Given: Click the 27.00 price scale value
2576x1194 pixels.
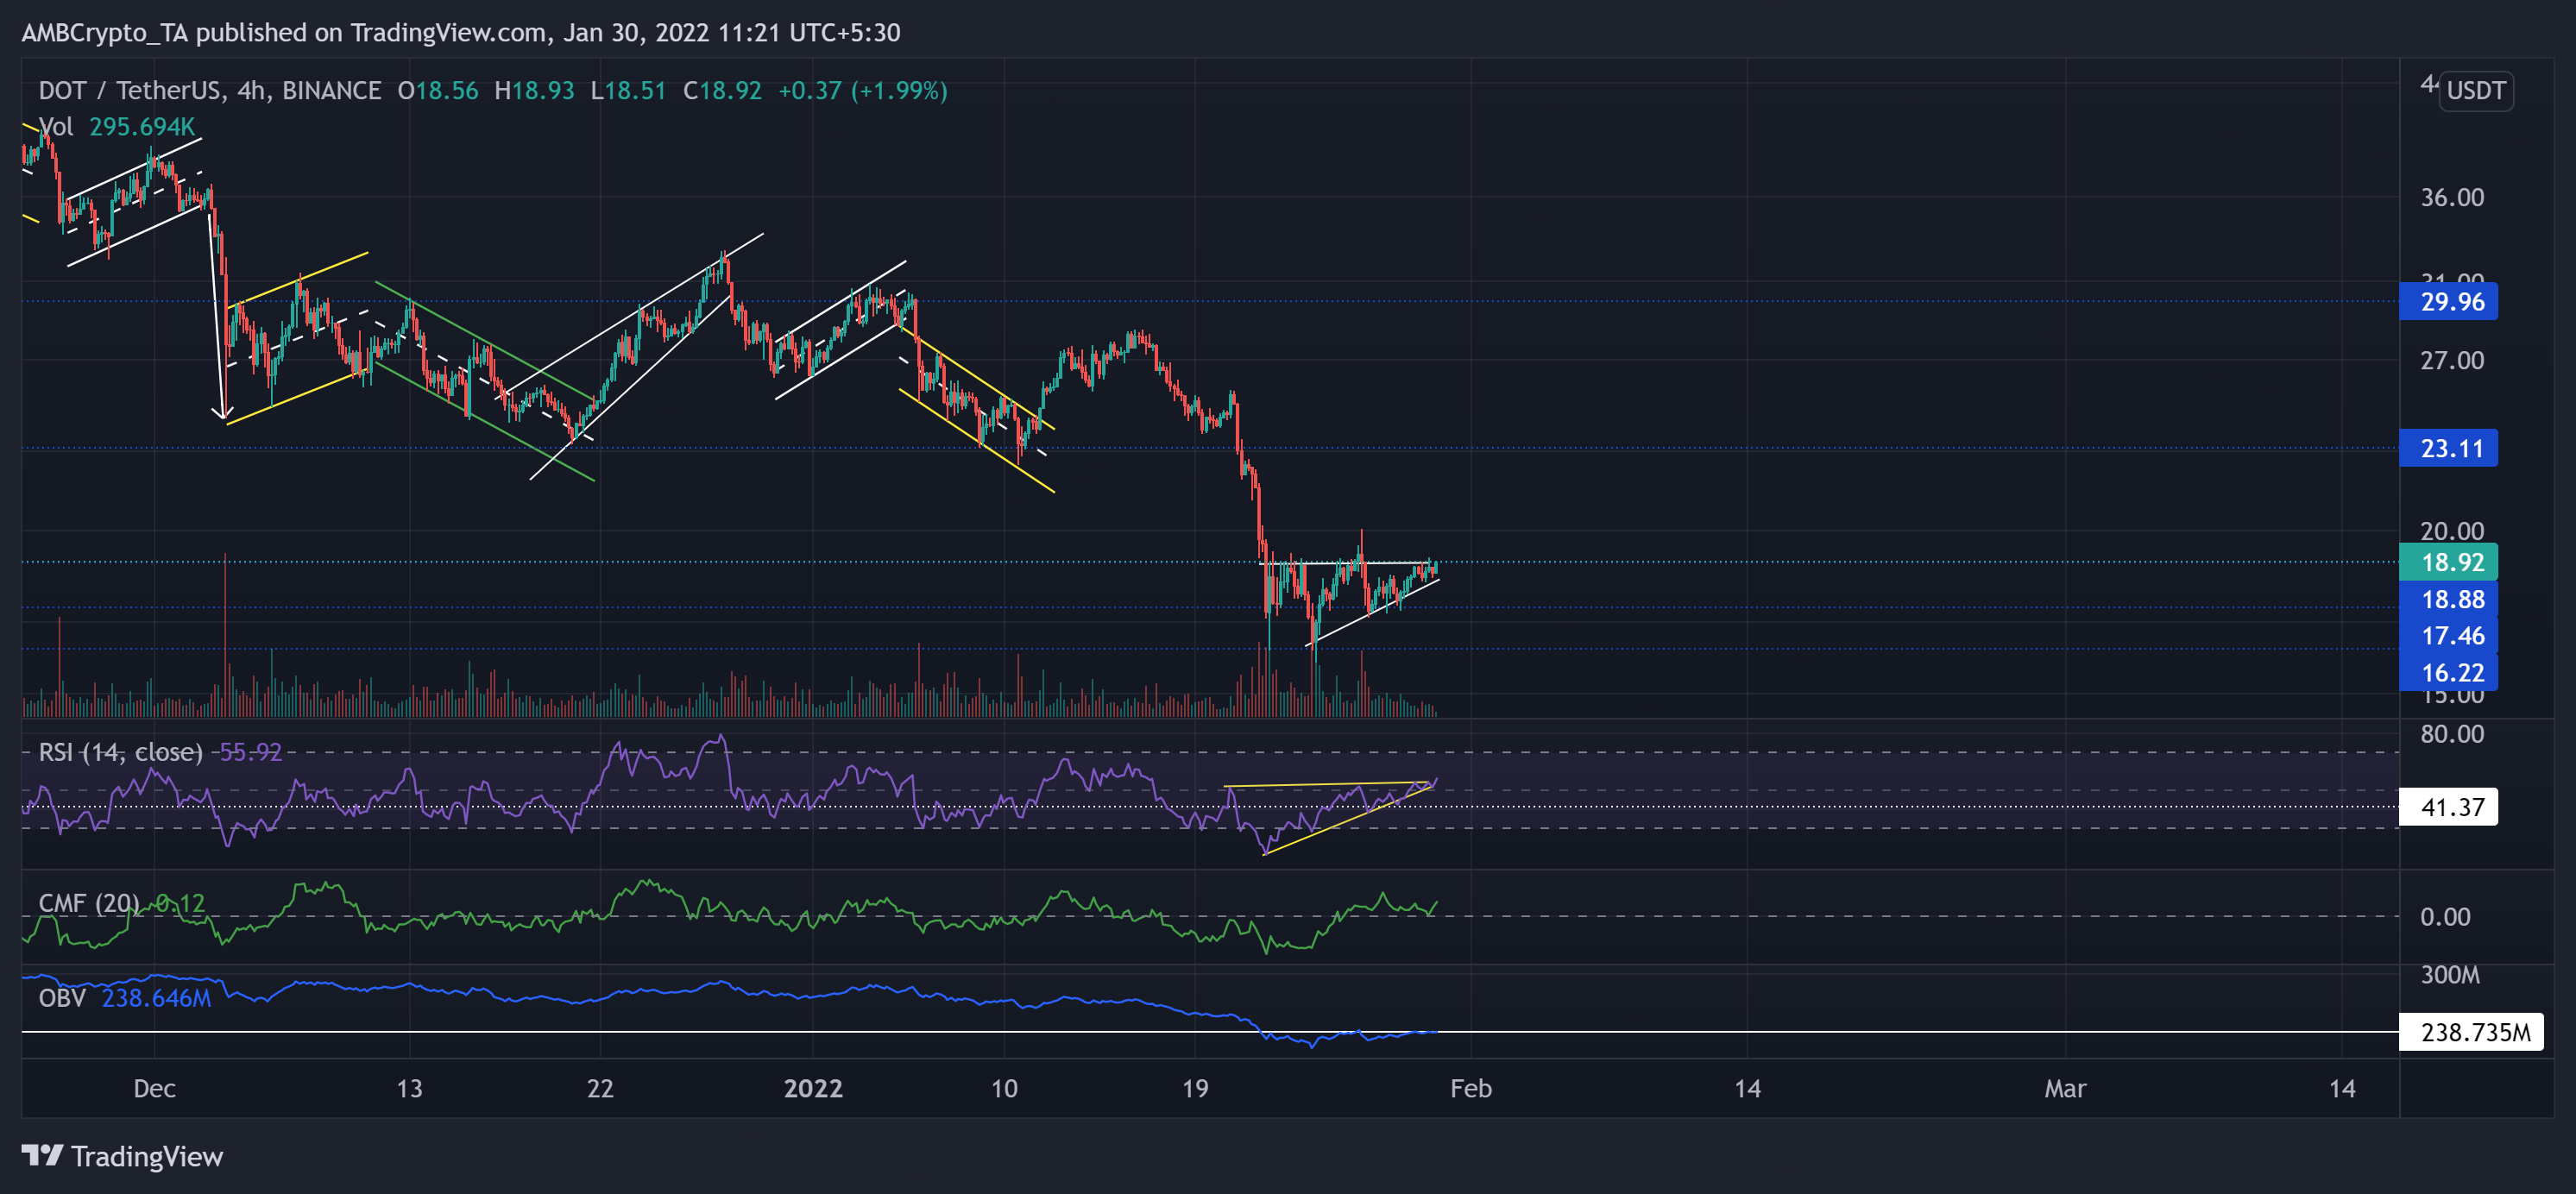Looking at the screenshot, I should pos(2452,360).
